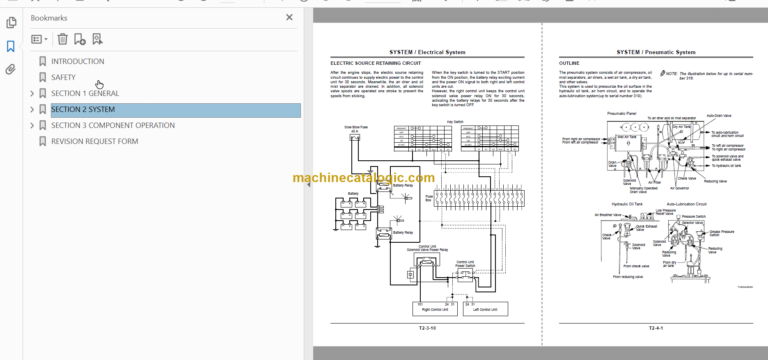
Task: Click the Auto-Lubrication Circuit diagram label
Action: point(686,204)
